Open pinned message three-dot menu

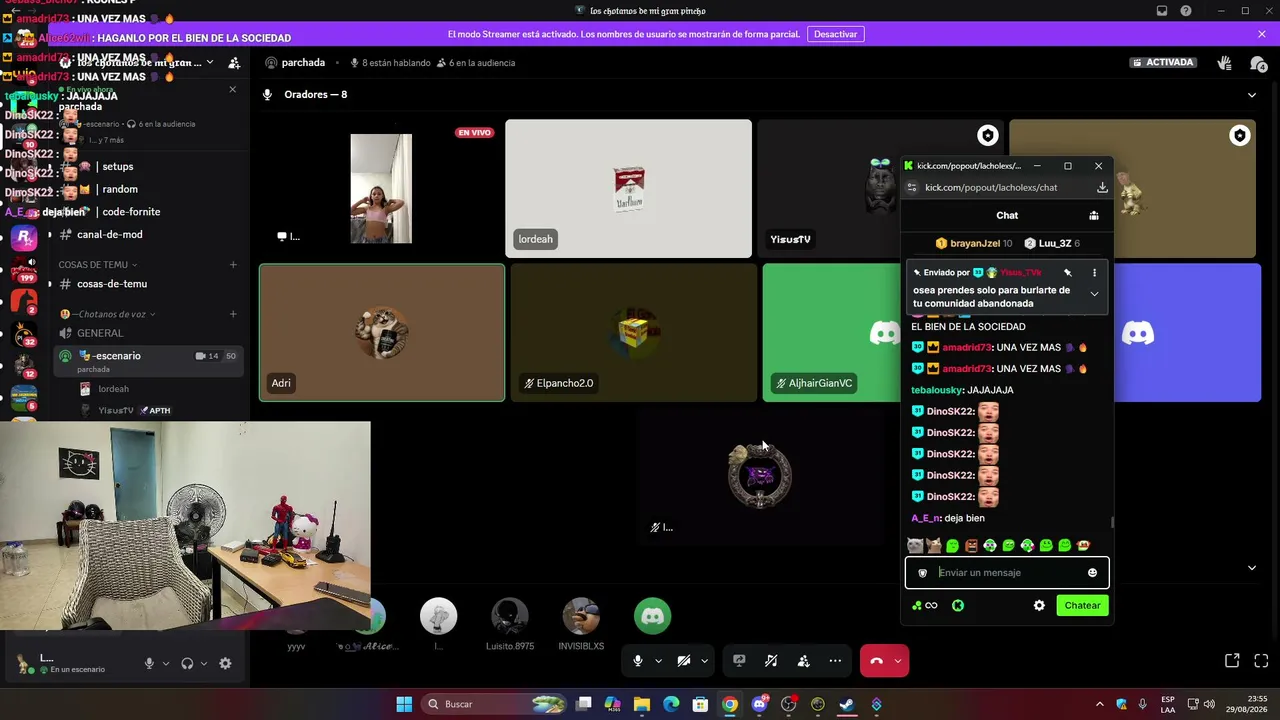click(1094, 273)
